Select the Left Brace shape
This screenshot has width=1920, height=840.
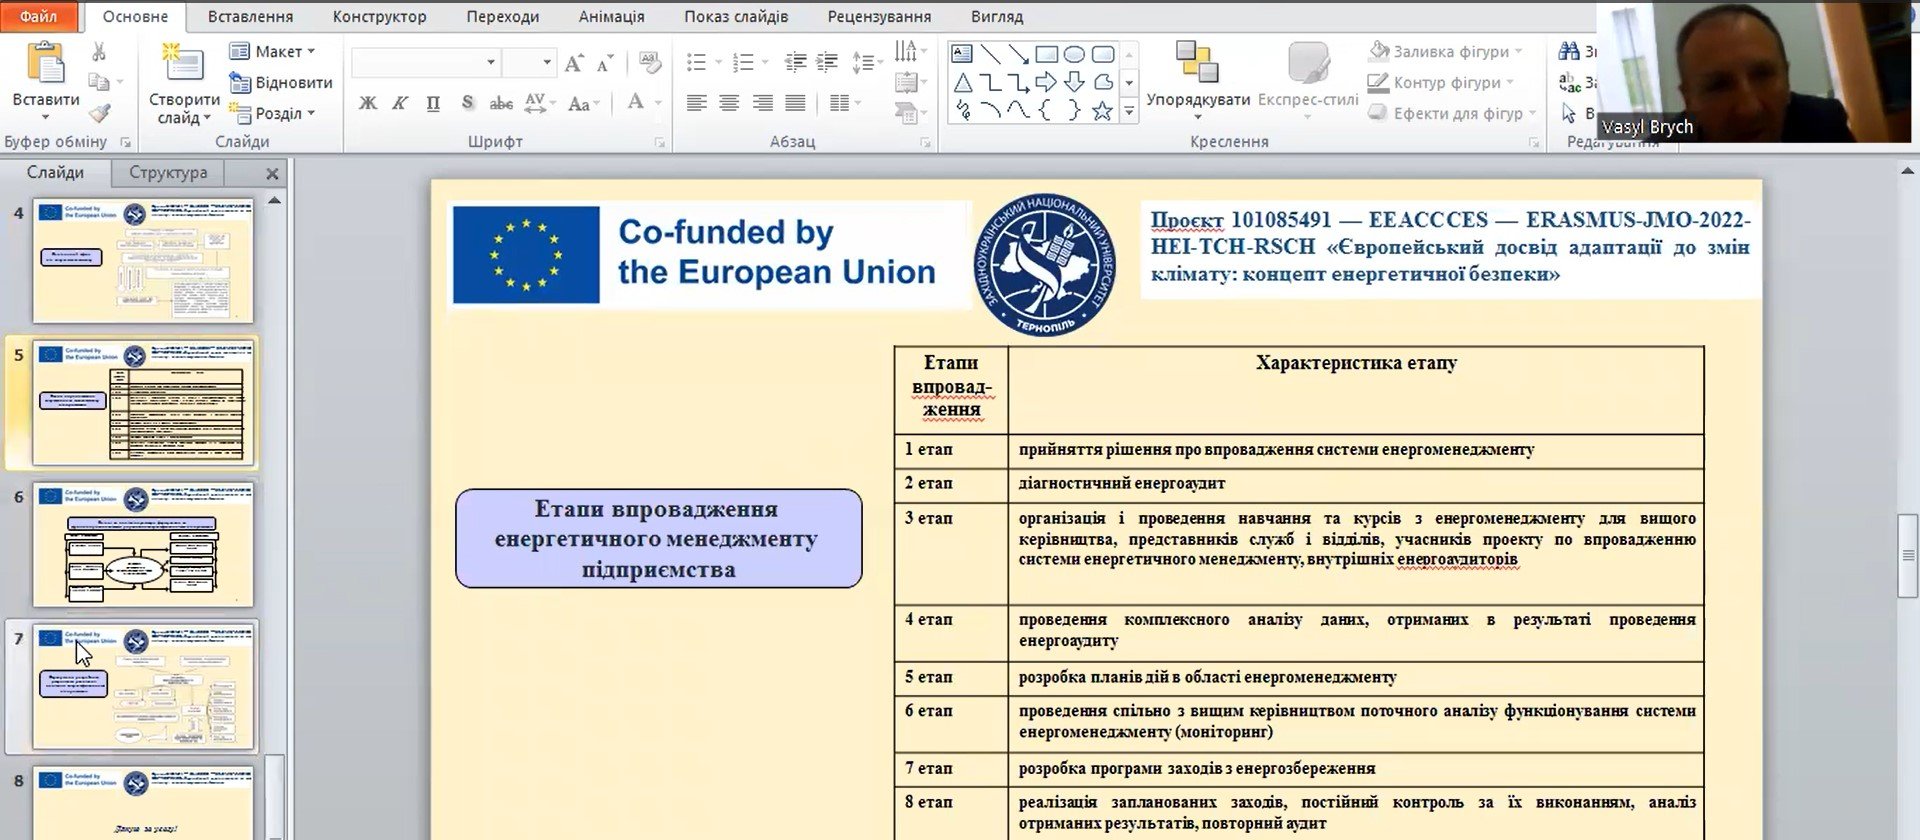1046,110
